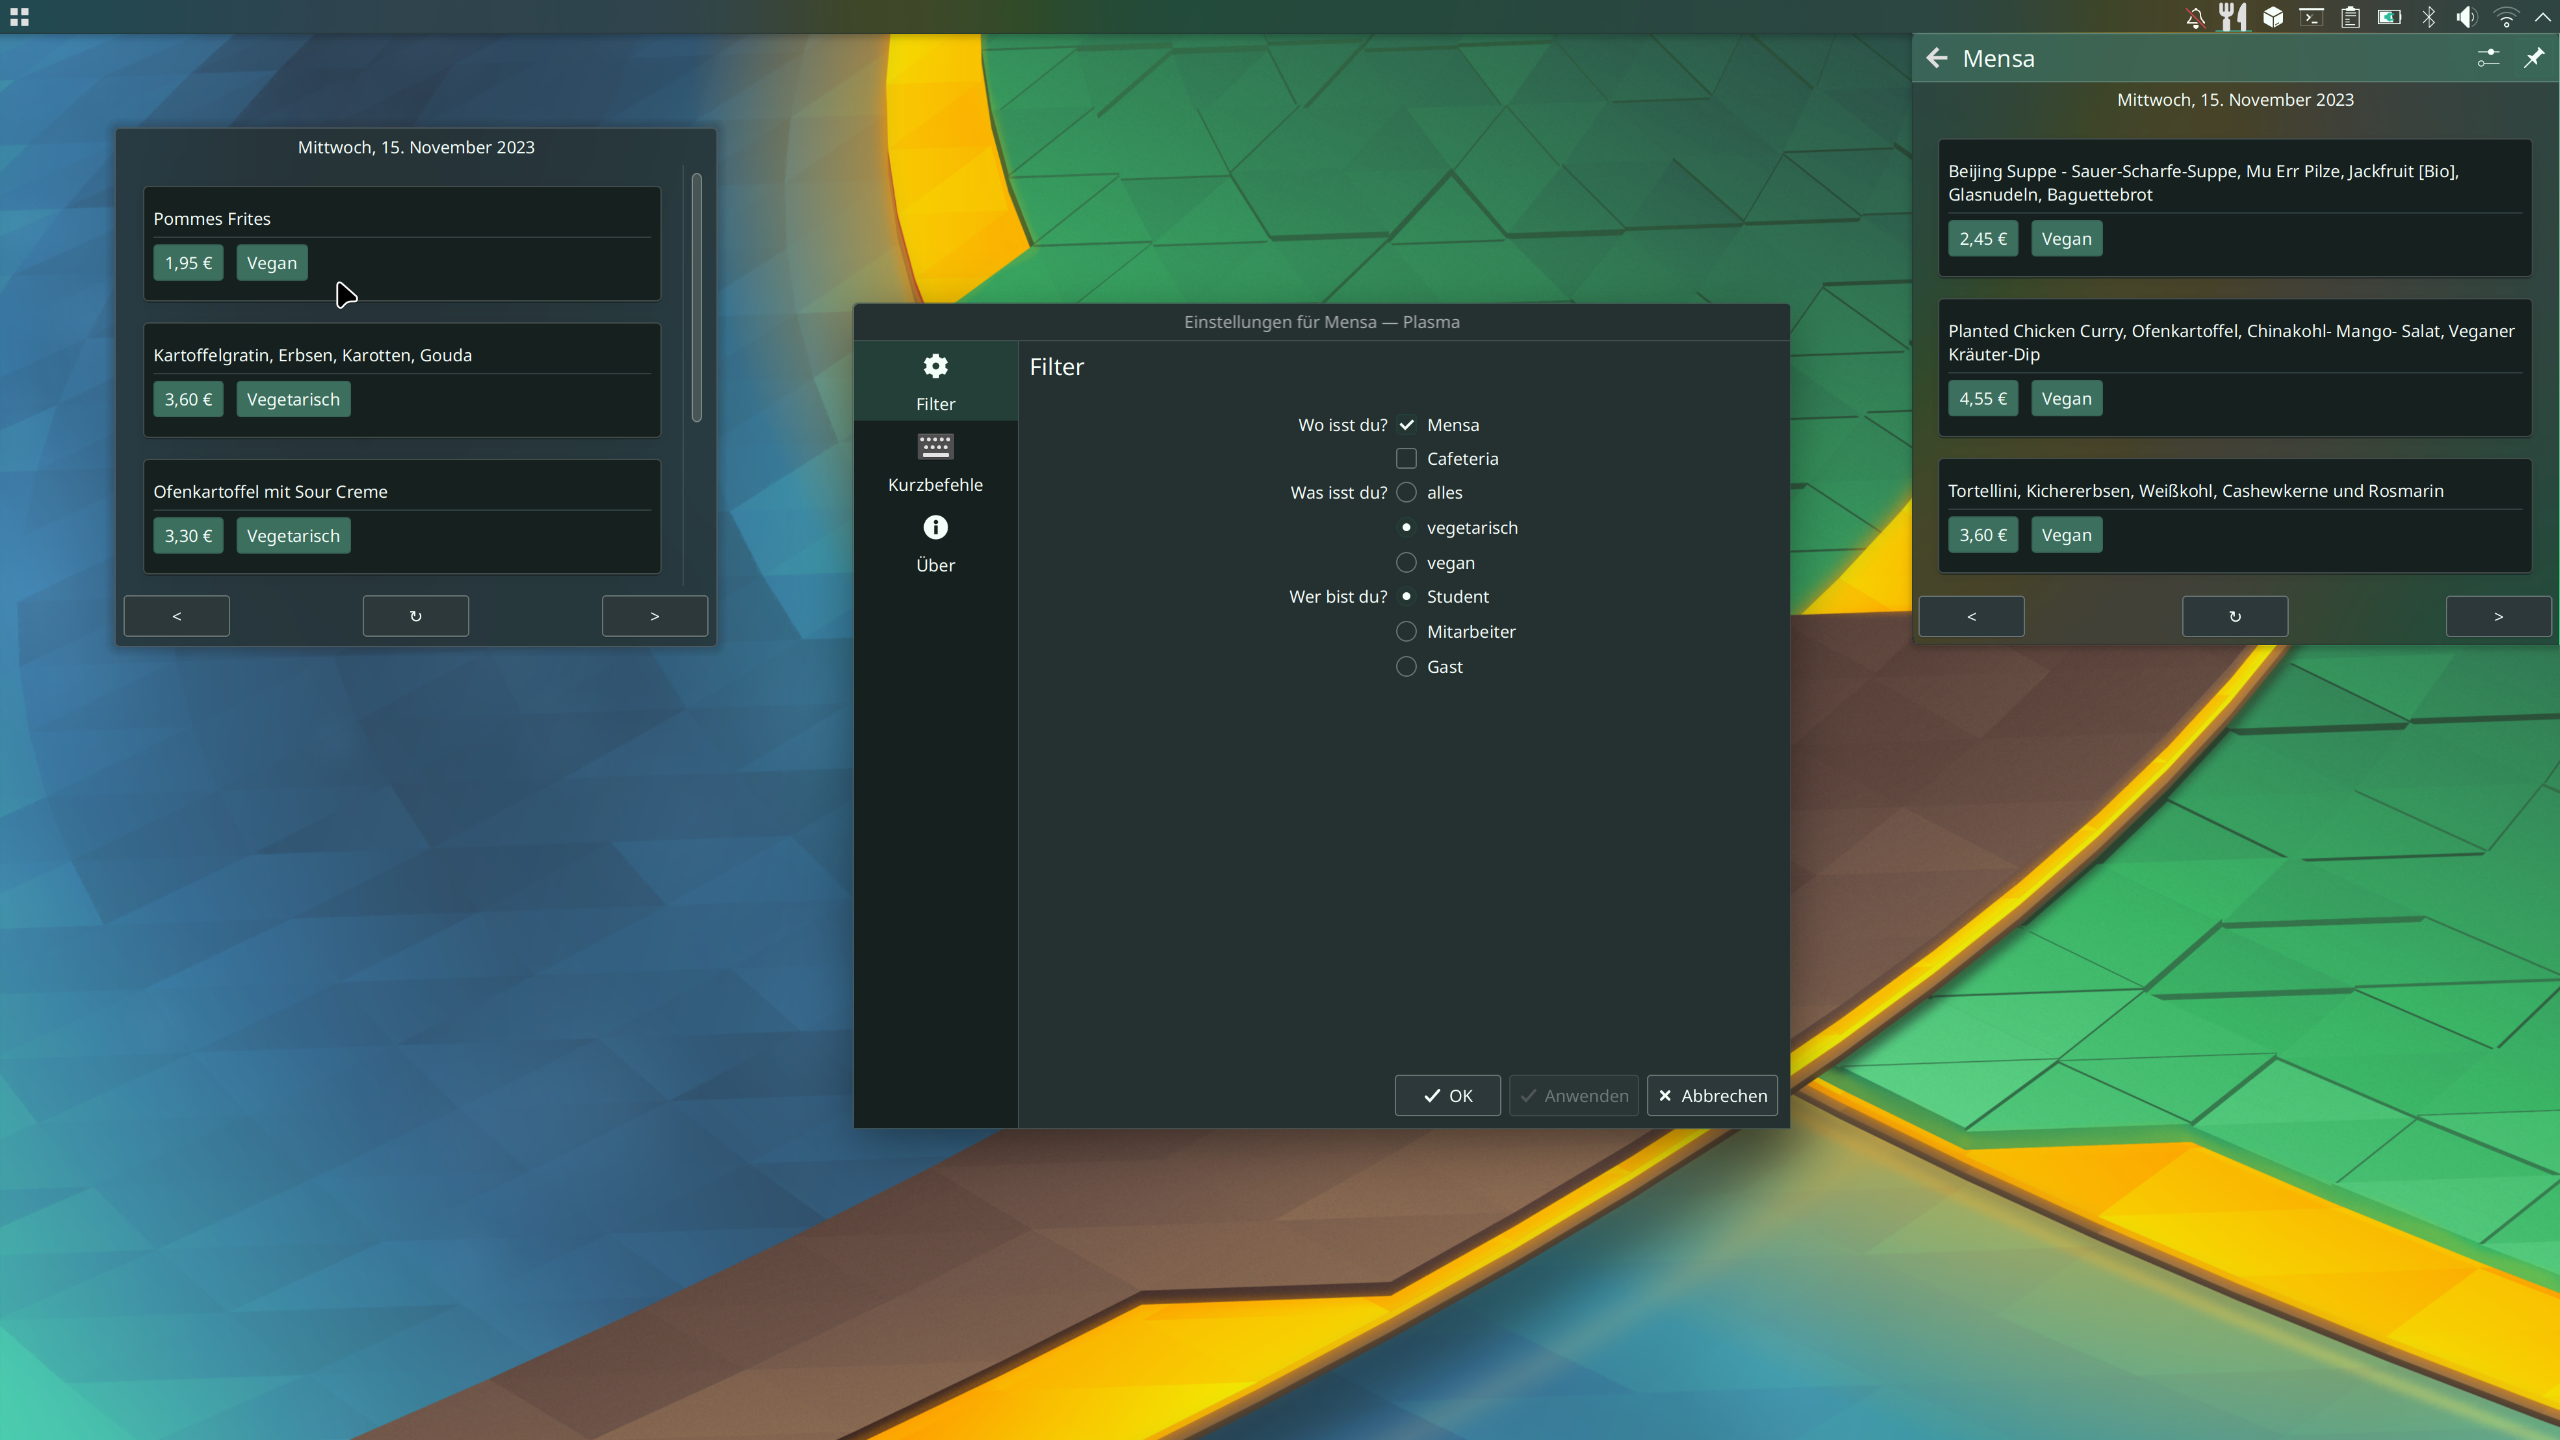Click the desktop widget vertical scrollbar

point(697,298)
